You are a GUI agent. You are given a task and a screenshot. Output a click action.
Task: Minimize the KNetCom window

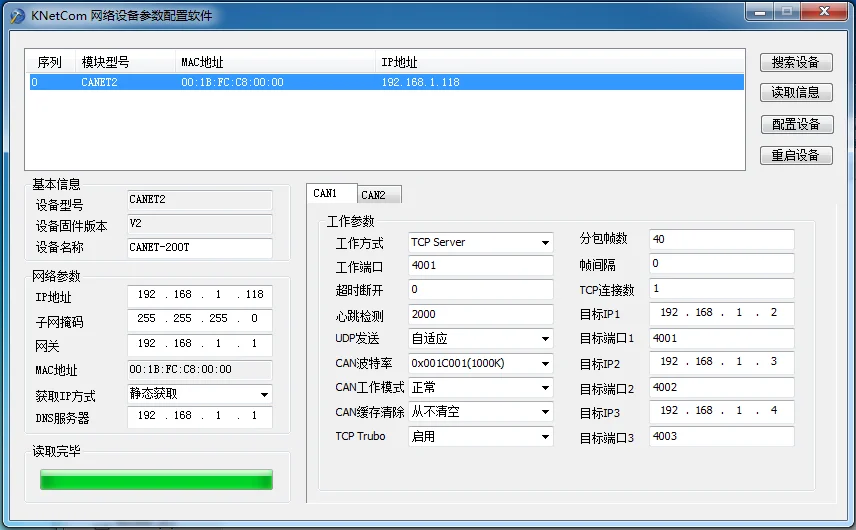click(760, 12)
